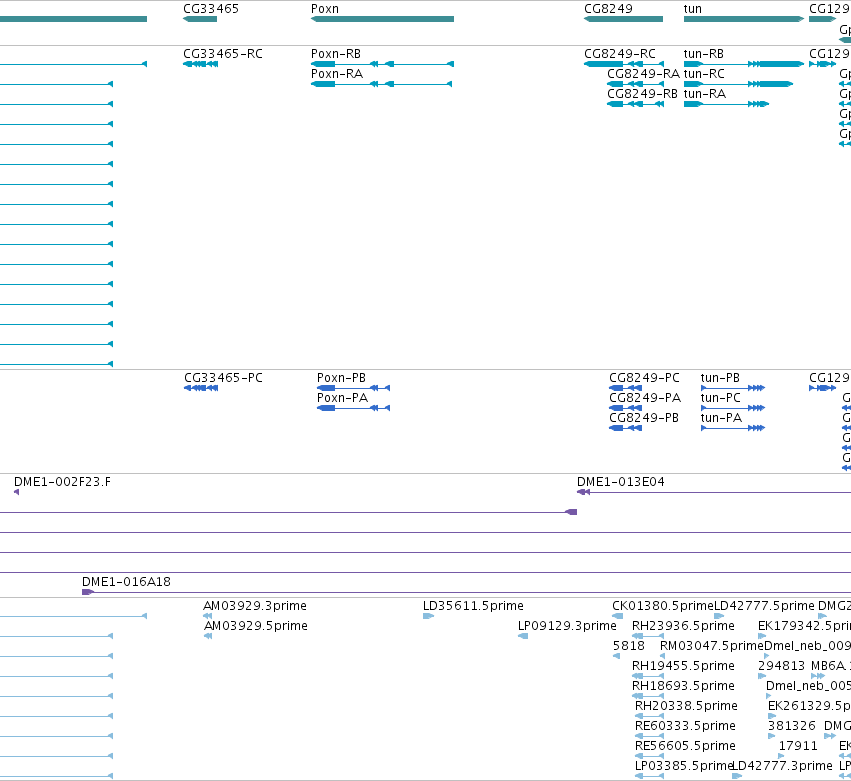The height and width of the screenshot is (781, 851).
Task: Click the RH19455.5prime label text
Action: tap(683, 666)
